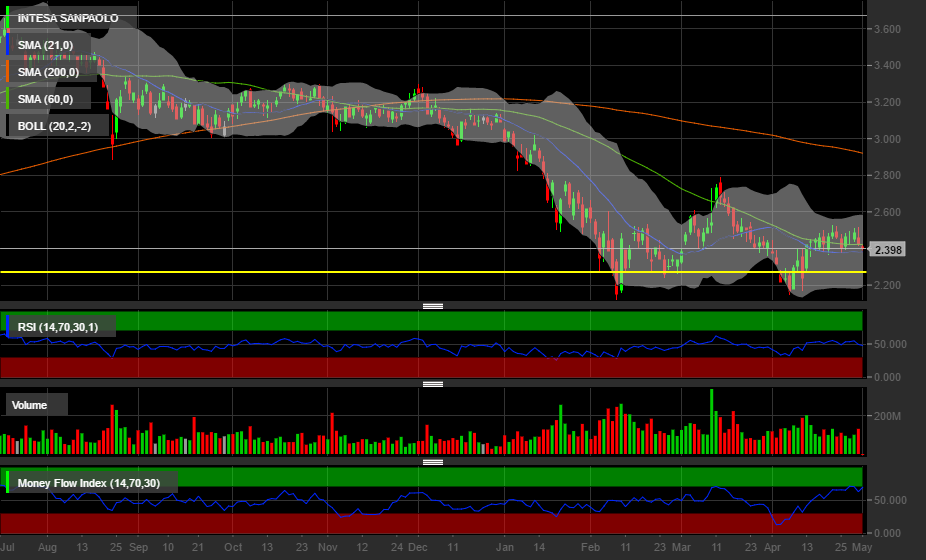Click the Mar date label
This screenshot has width=926, height=560.
click(681, 548)
